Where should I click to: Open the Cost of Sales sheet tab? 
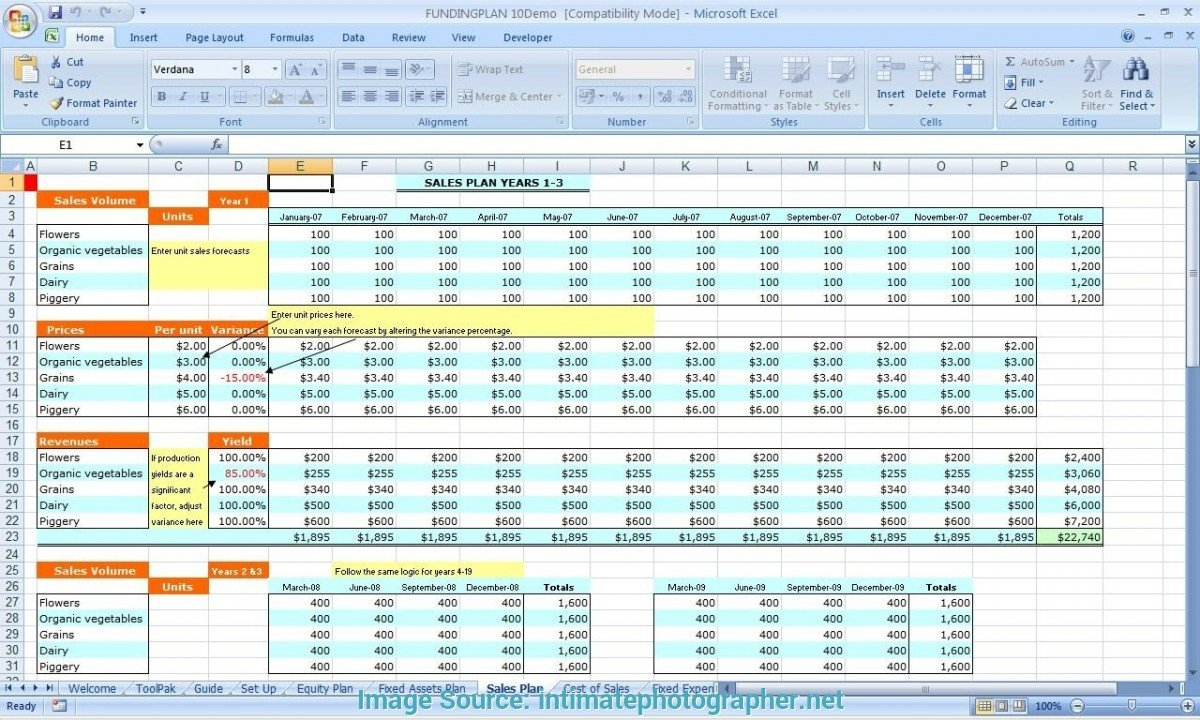click(x=596, y=688)
